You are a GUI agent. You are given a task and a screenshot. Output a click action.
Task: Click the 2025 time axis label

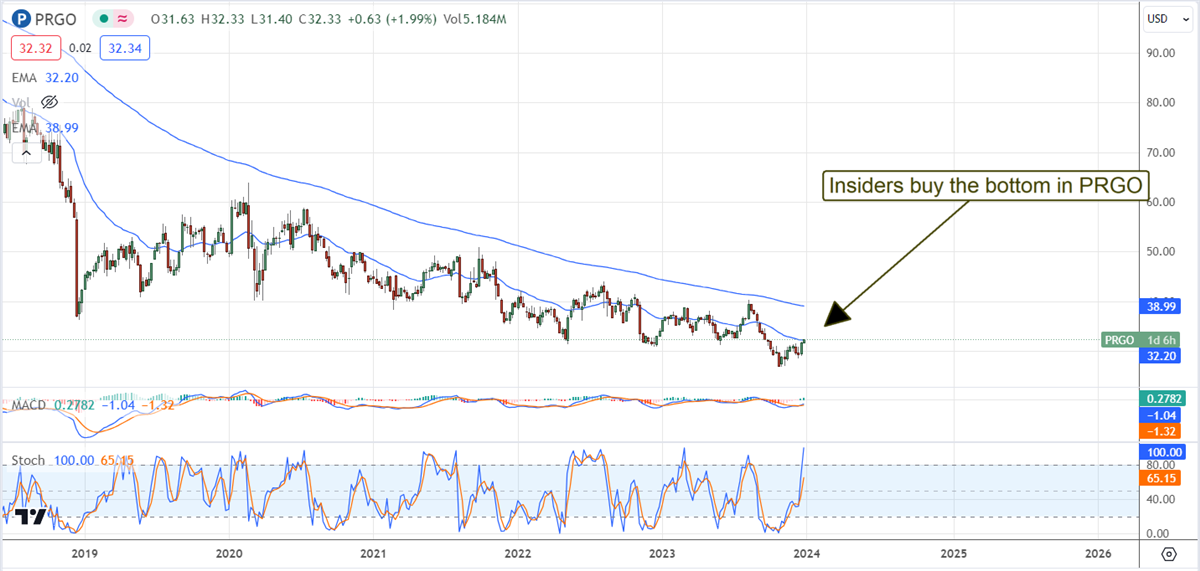[x=953, y=552]
